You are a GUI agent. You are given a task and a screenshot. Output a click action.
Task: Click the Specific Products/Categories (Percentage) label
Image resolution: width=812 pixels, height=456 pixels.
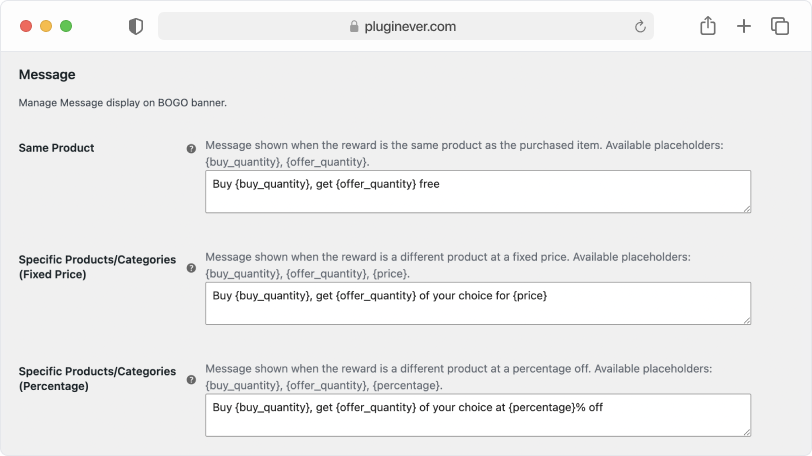pos(97,379)
